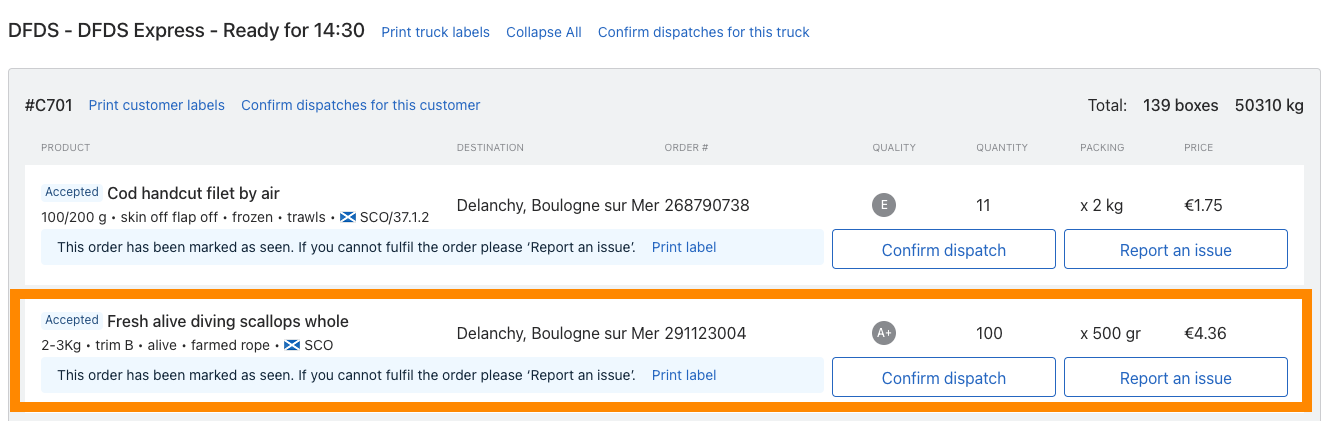Click the A+ quality badge for scallops
The image size is (1332, 421).
point(883,333)
